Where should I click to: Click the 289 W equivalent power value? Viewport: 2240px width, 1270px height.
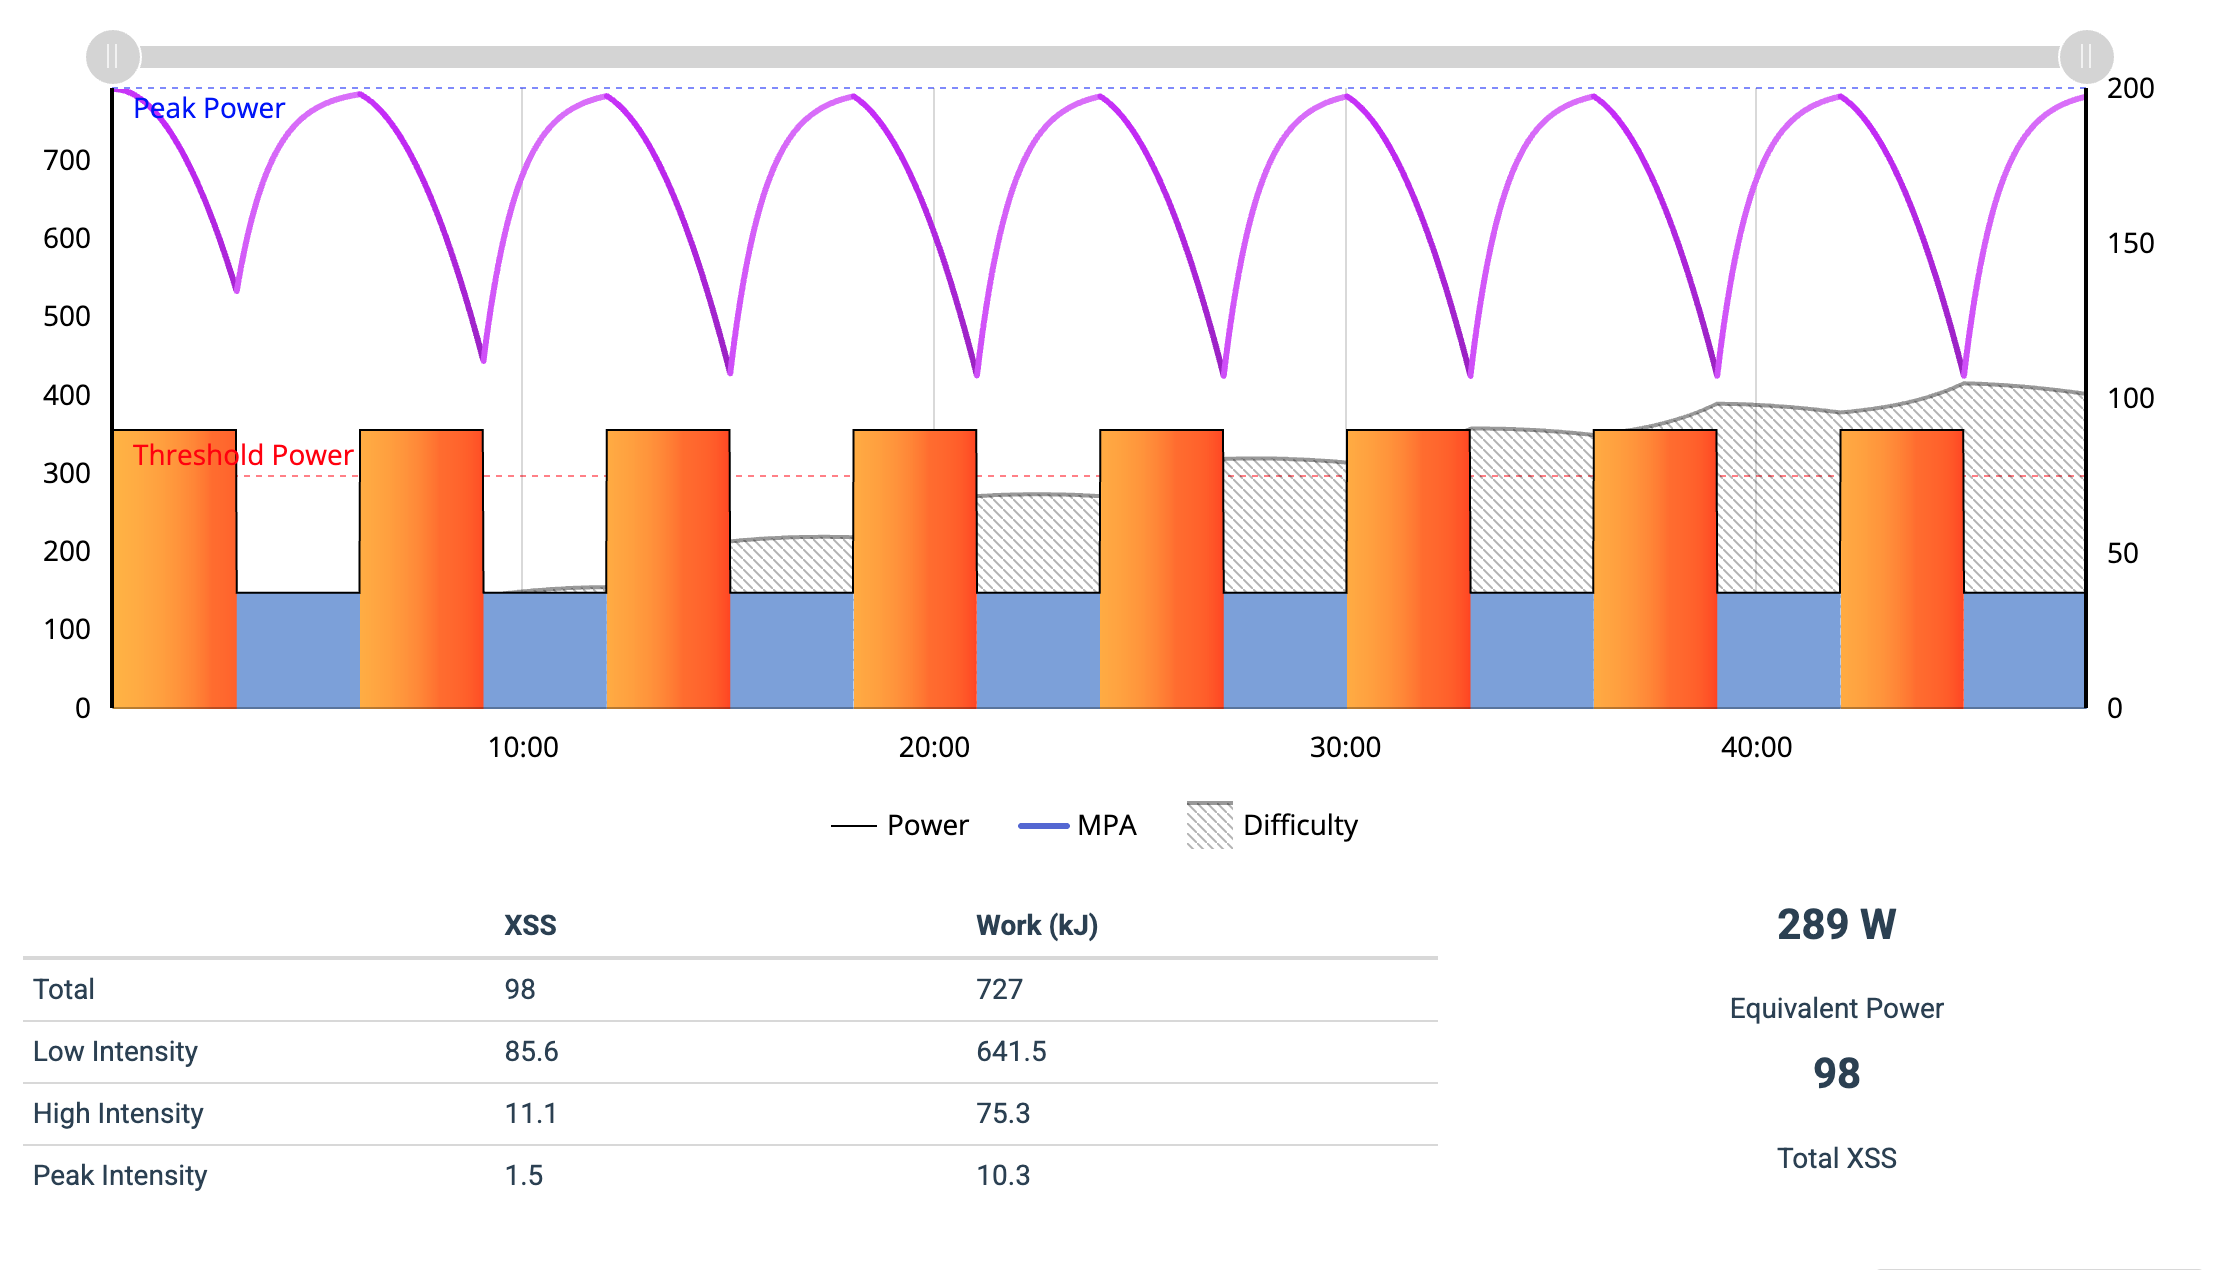pos(1836,924)
